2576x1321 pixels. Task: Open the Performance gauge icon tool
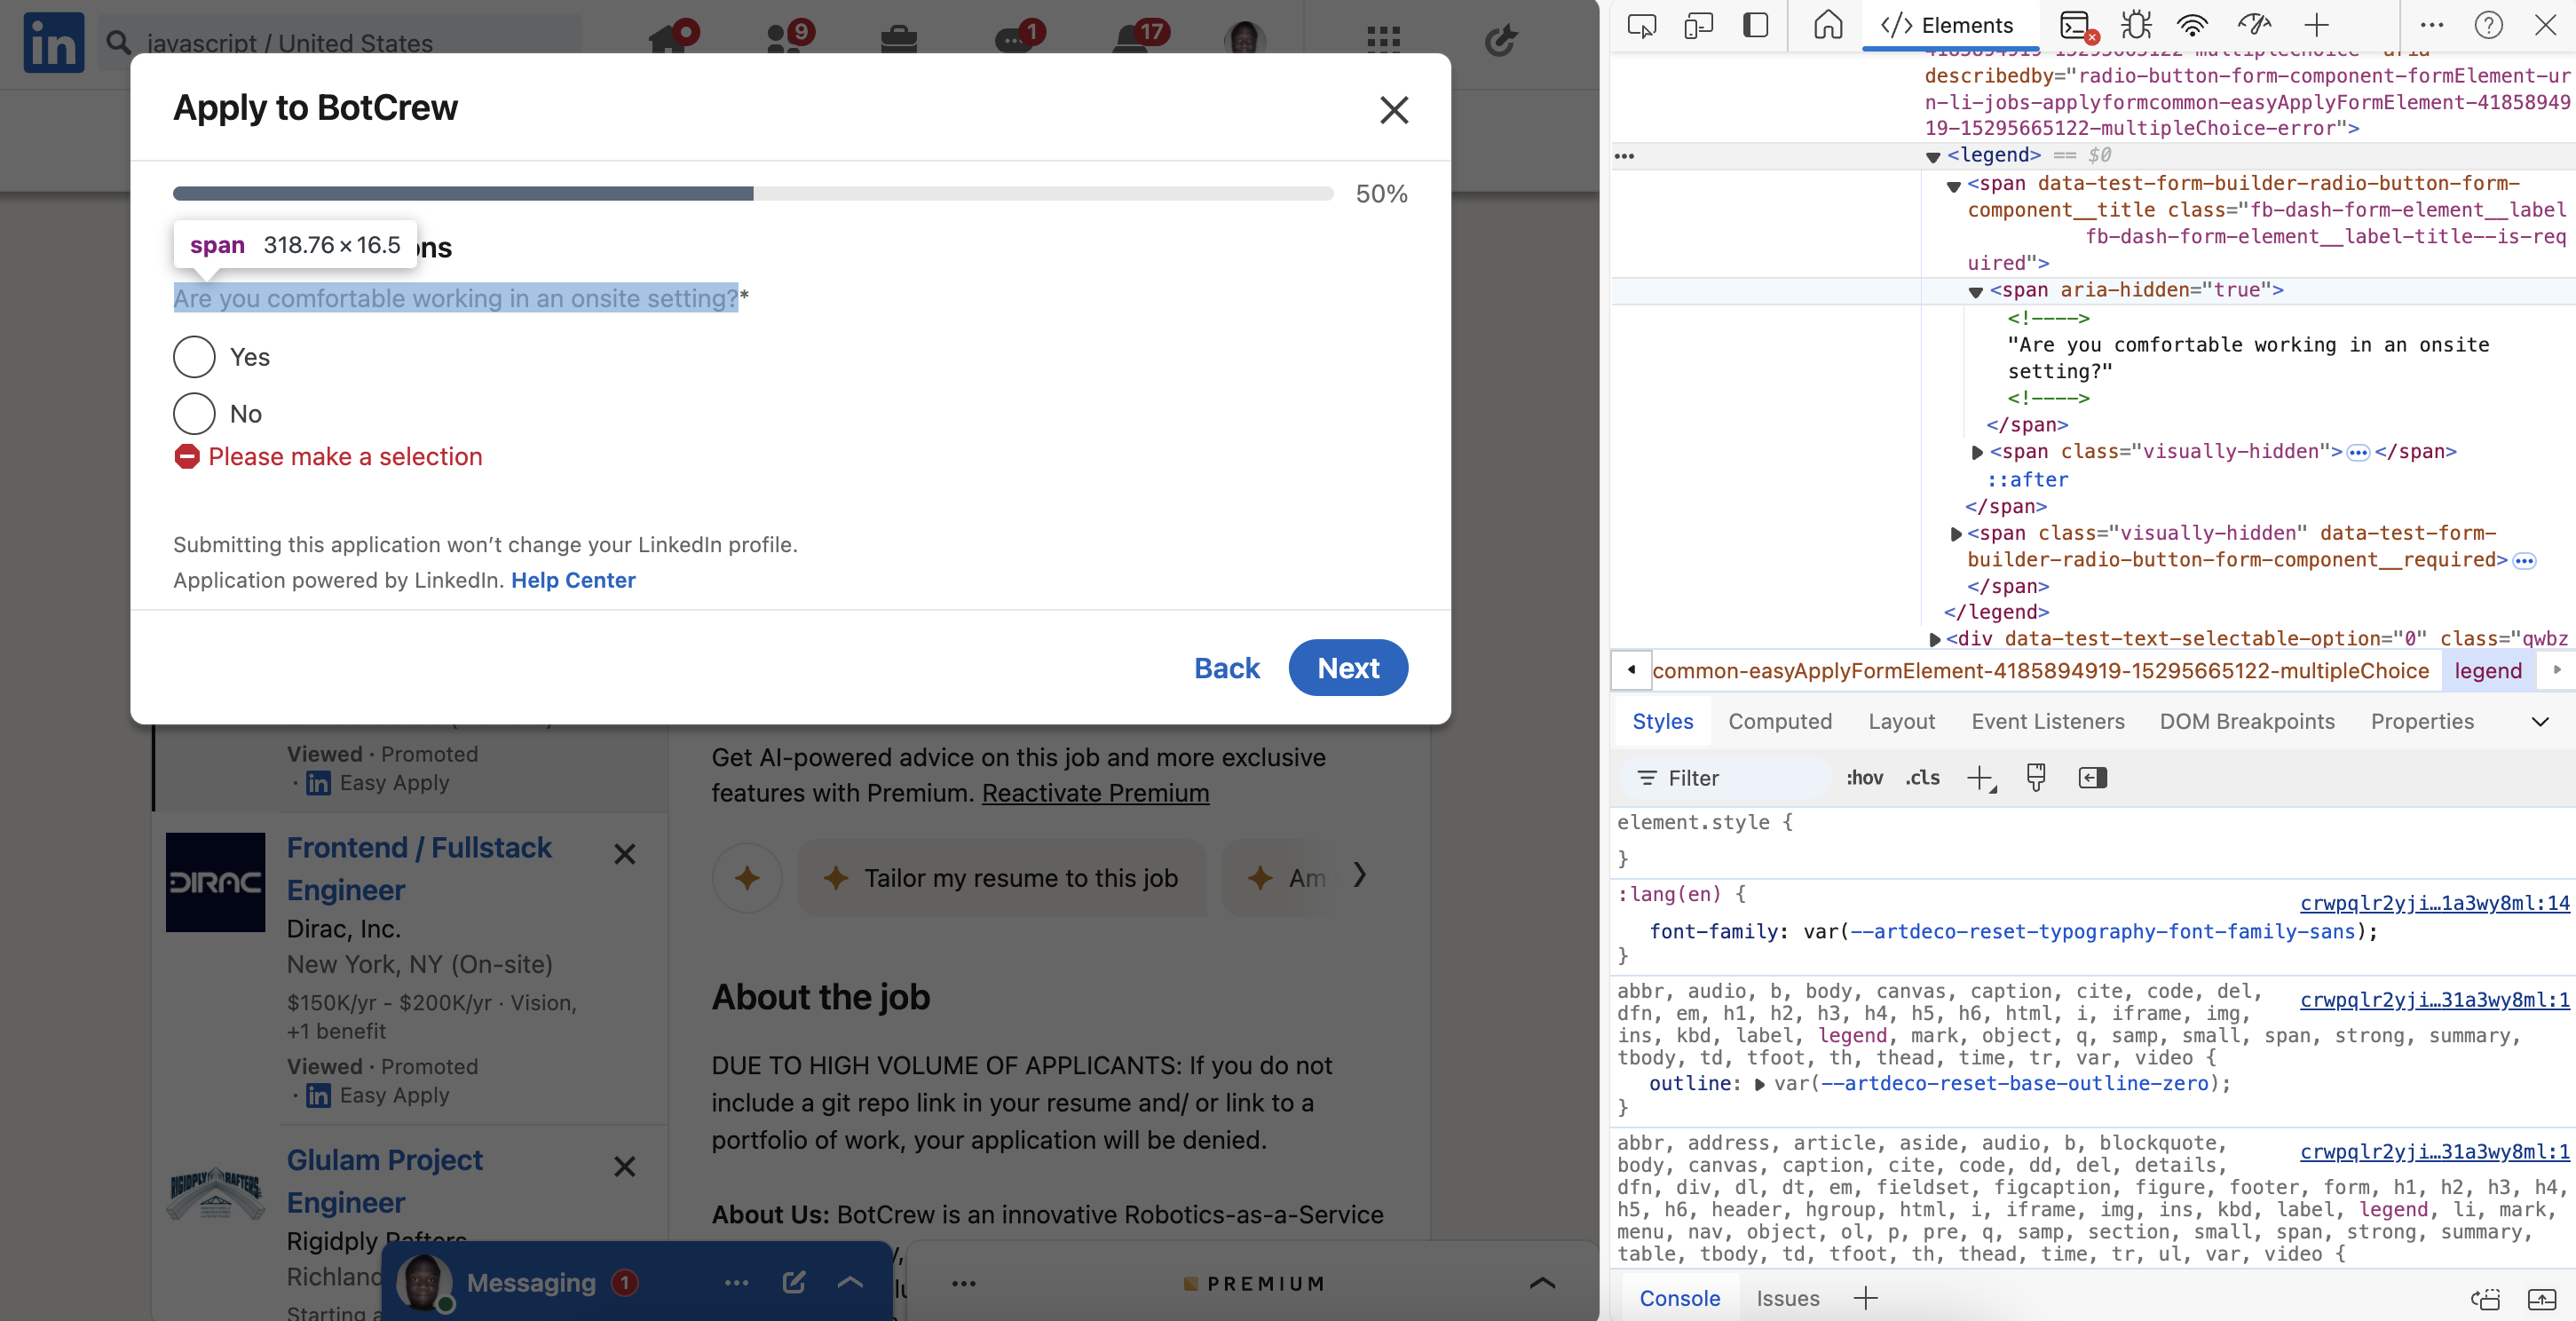coord(2254,25)
